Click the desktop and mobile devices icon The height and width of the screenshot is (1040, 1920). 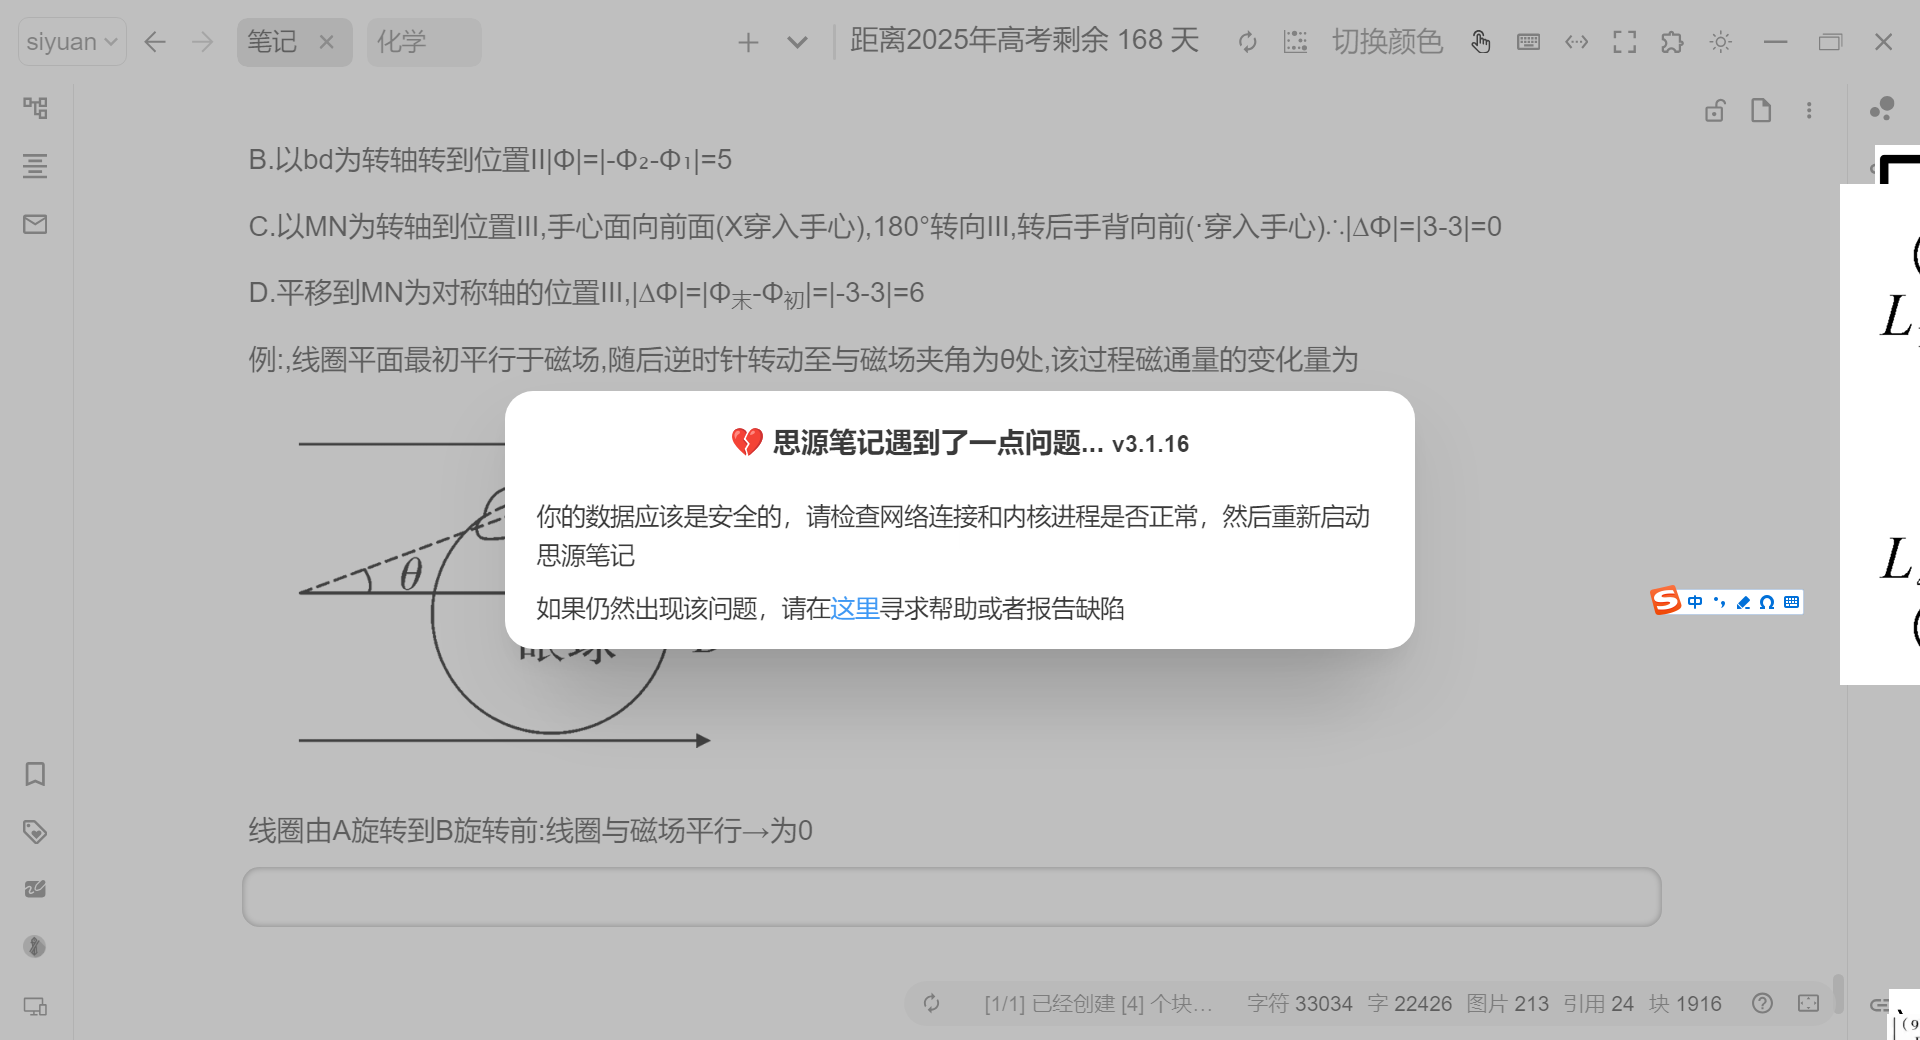point(35,1006)
